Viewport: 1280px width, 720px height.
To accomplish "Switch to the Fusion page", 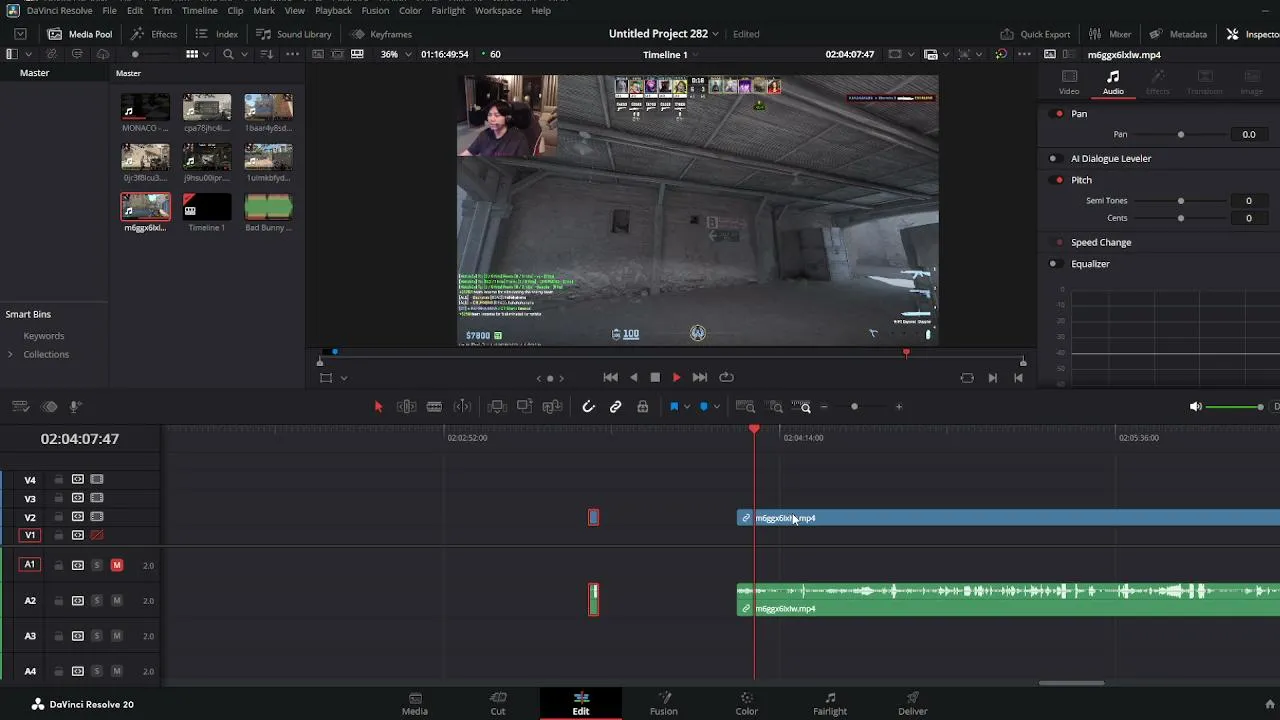I will 664,704.
